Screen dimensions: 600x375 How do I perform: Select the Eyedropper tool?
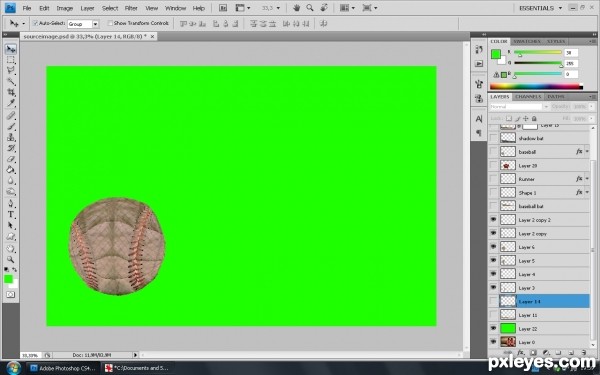[11, 103]
